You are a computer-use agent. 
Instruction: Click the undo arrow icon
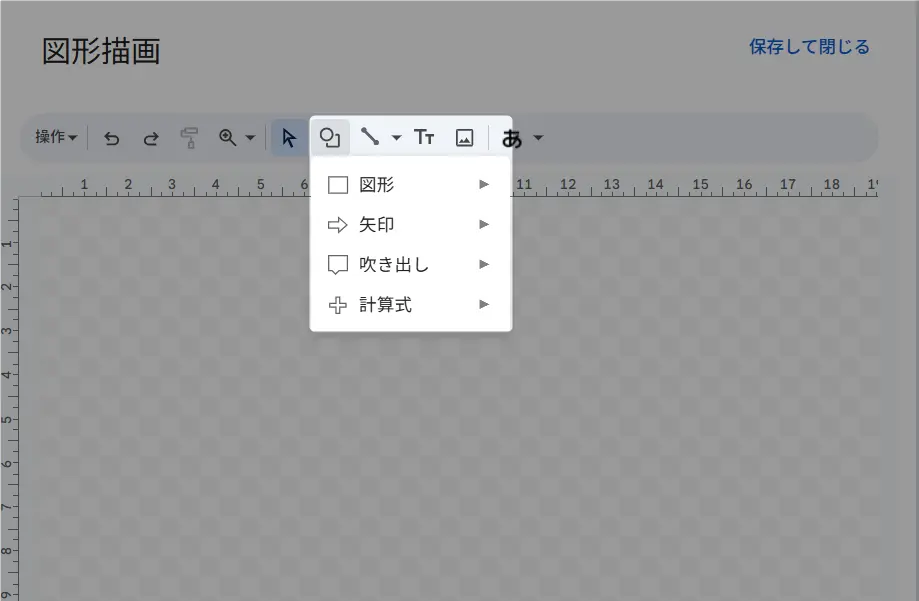pyautogui.click(x=112, y=138)
